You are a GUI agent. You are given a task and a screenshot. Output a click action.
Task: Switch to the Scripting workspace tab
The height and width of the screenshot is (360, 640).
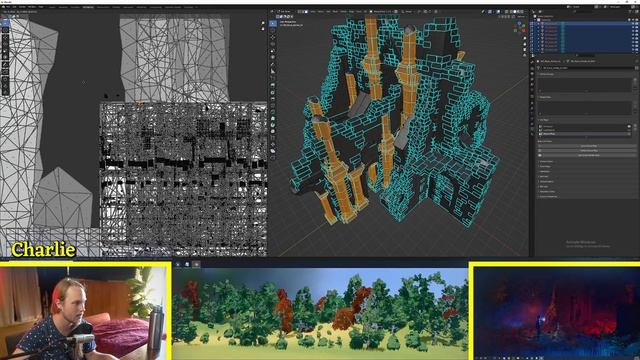coord(188,7)
